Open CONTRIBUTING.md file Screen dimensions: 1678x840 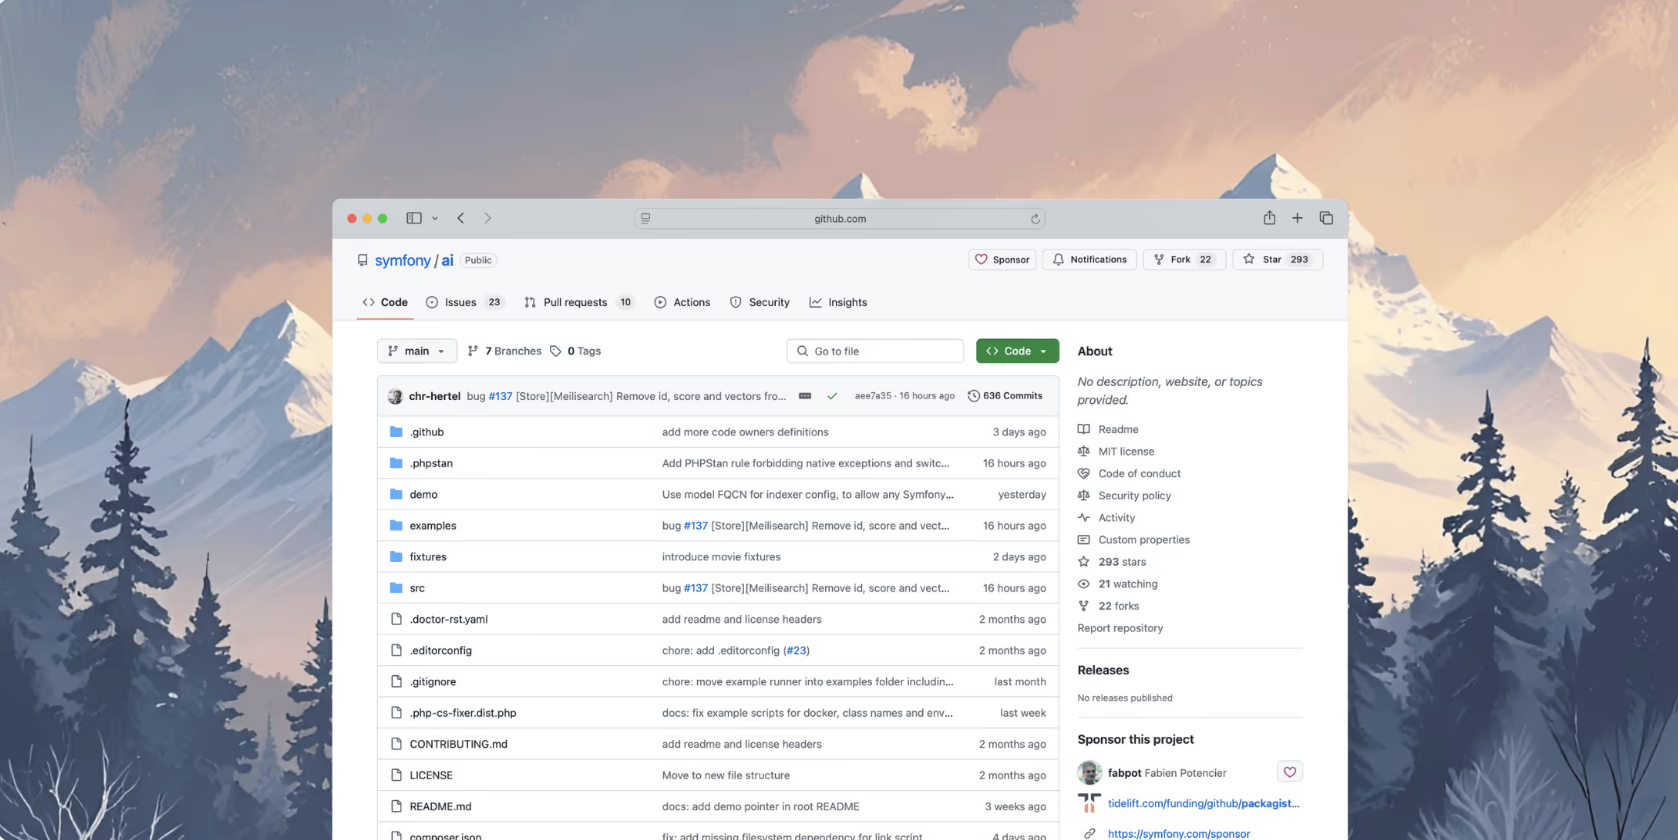[459, 744]
